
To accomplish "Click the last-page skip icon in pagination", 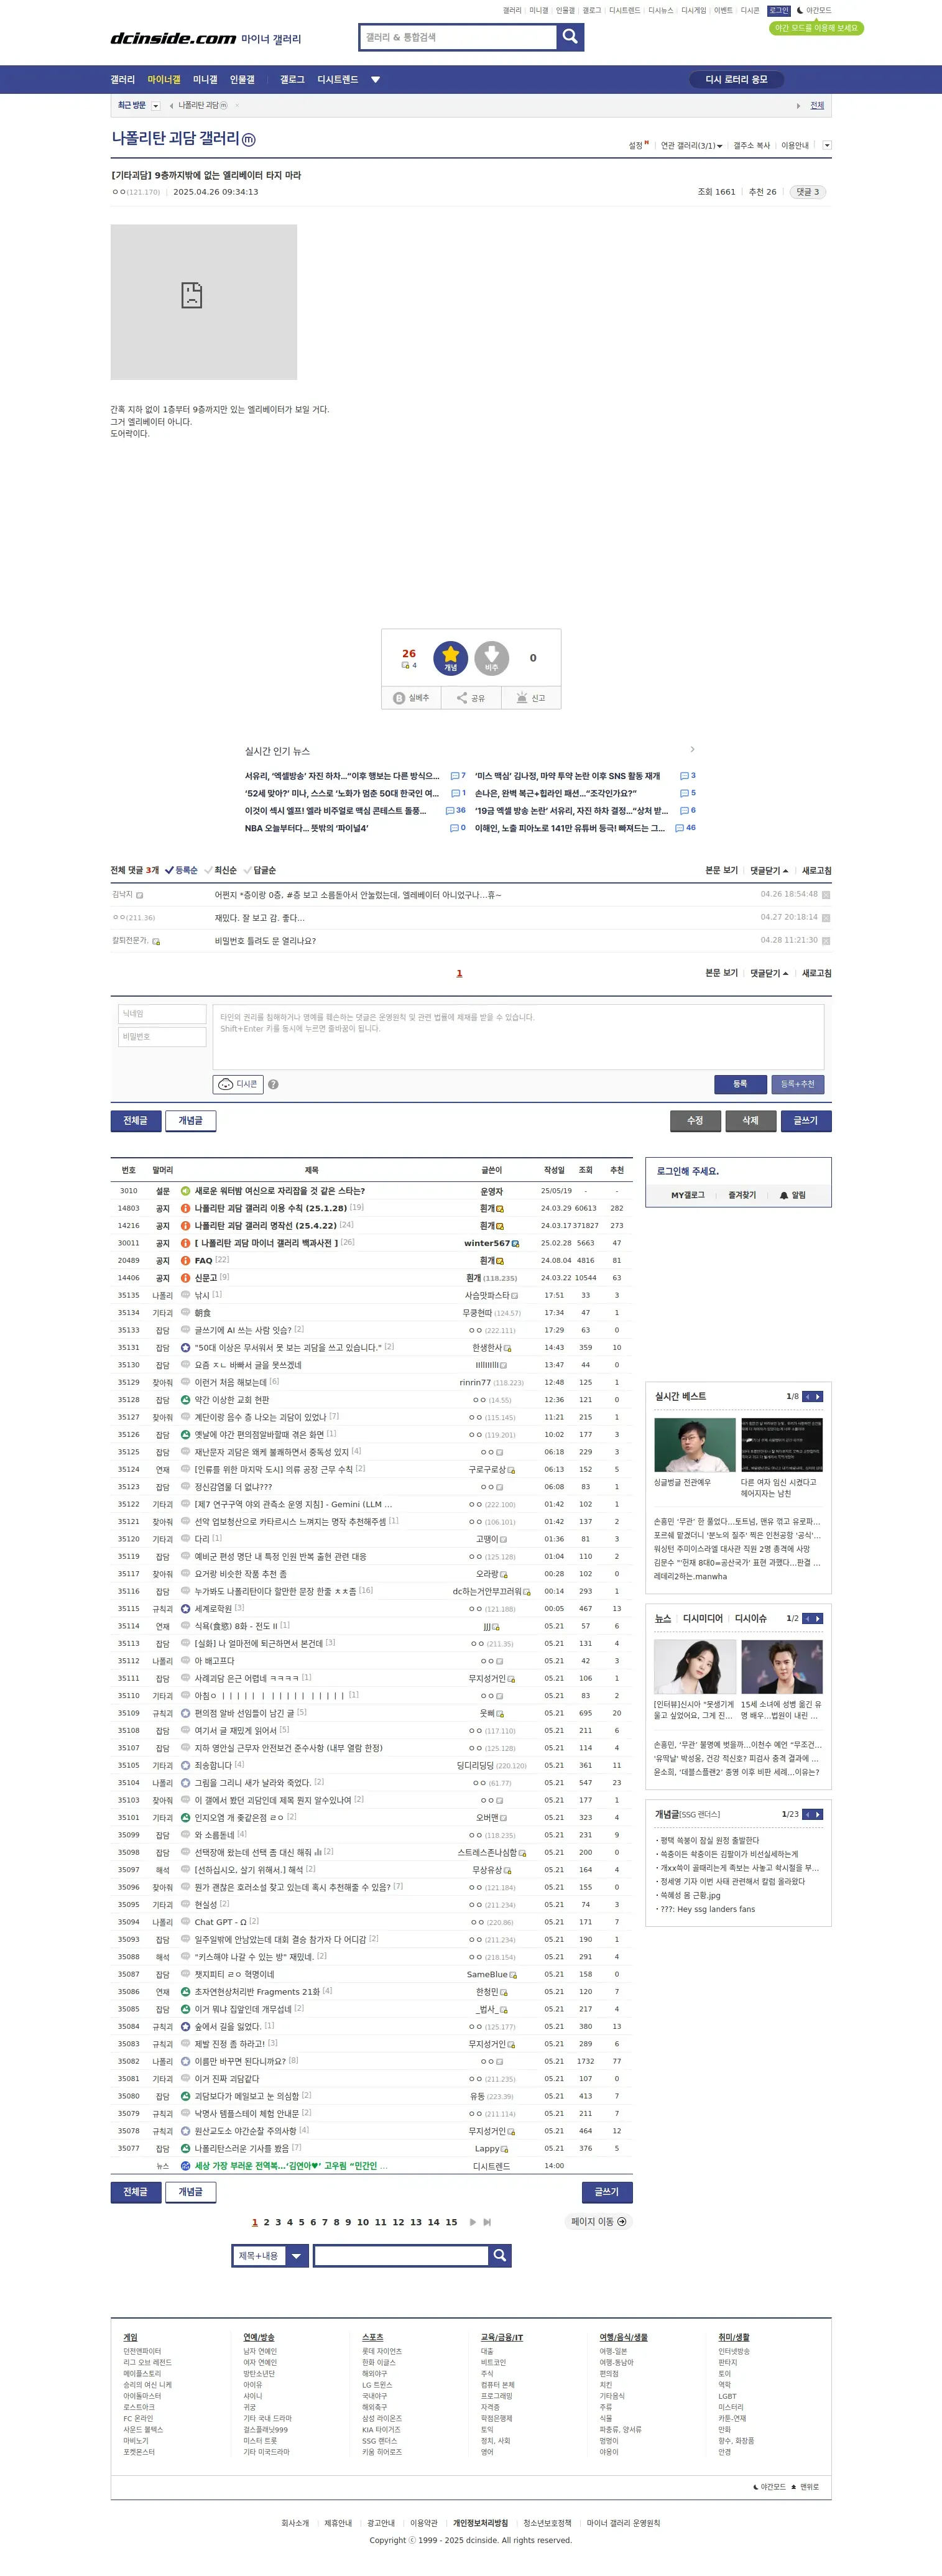I will (487, 2222).
